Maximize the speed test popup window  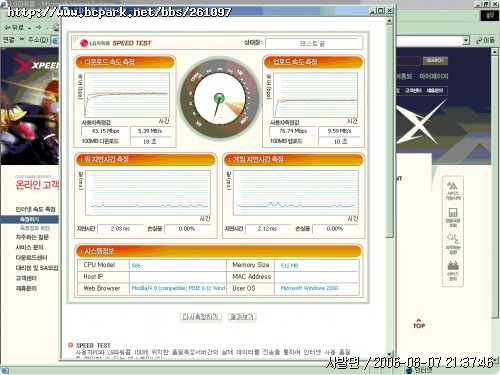[381, 11]
